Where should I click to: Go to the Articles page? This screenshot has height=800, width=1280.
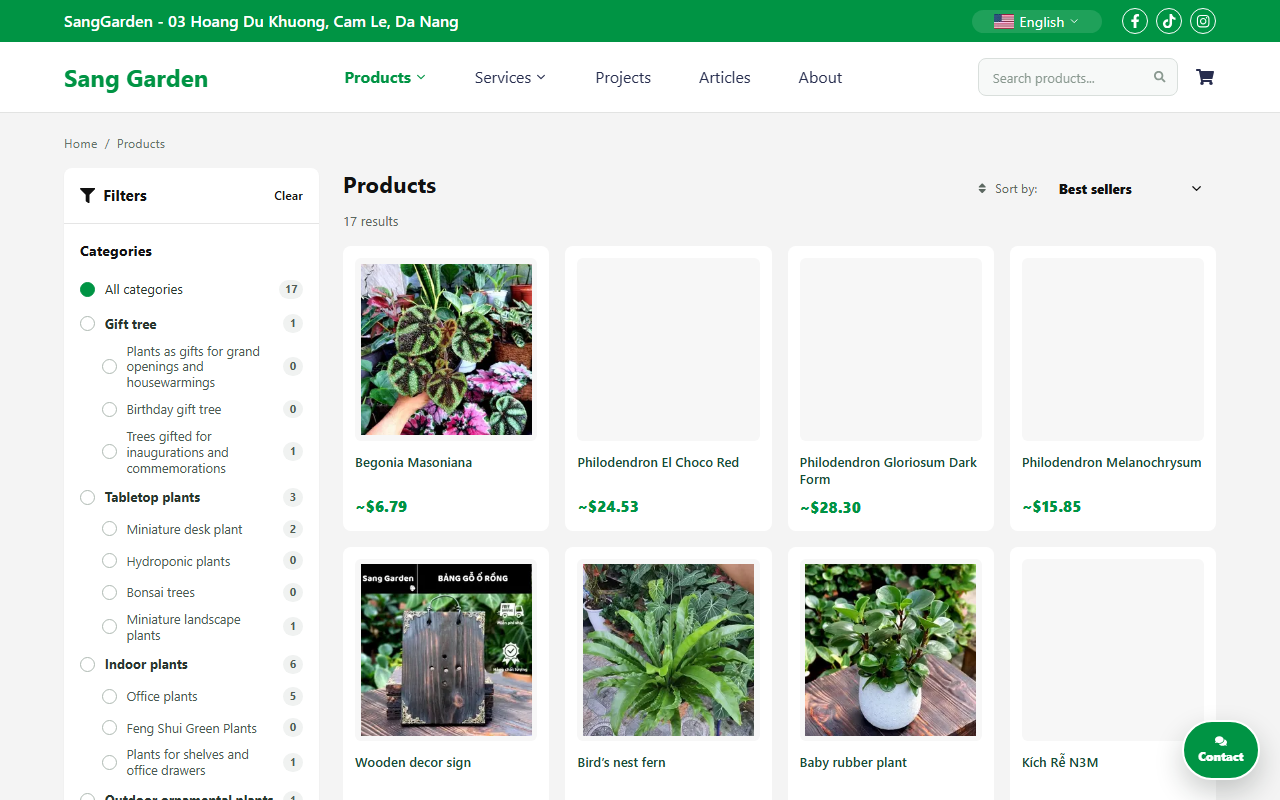click(x=725, y=77)
